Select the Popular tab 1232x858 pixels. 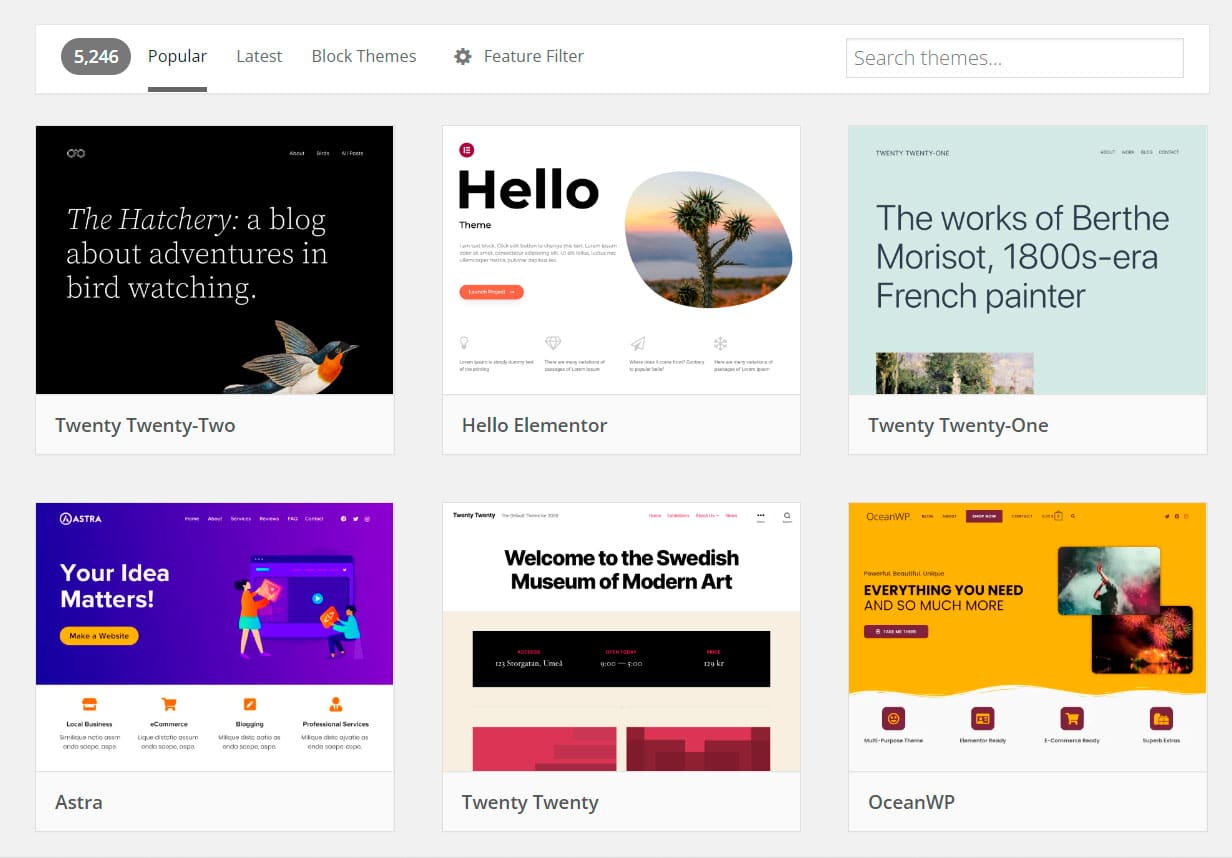(177, 56)
